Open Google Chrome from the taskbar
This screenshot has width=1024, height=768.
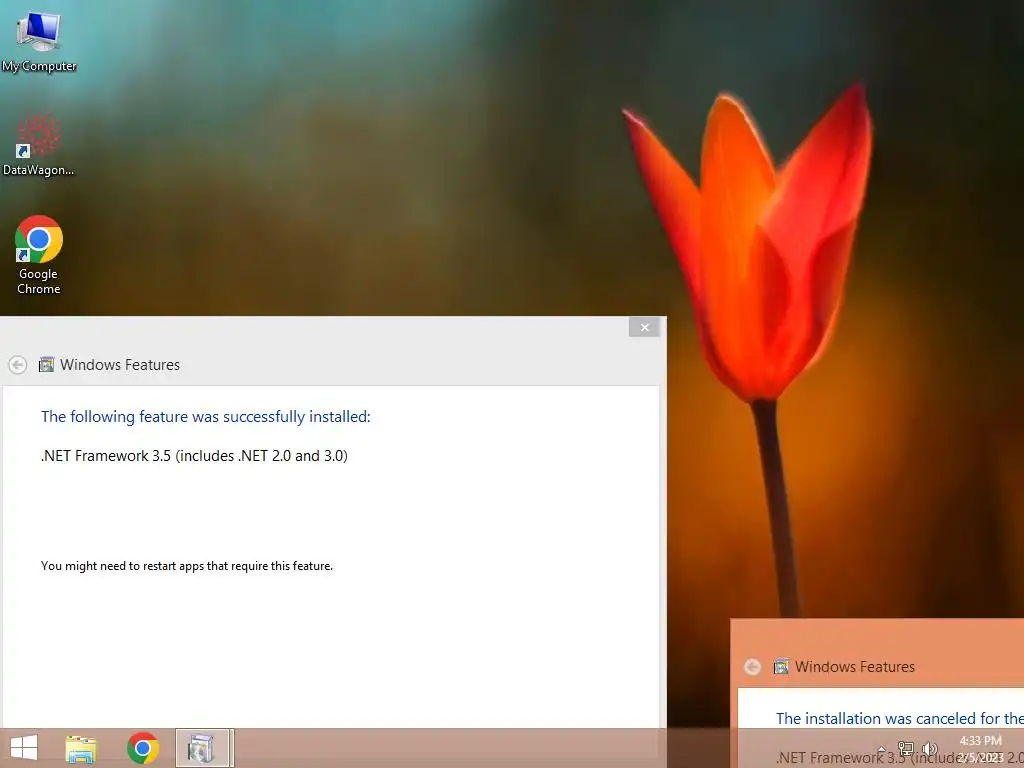[143, 748]
